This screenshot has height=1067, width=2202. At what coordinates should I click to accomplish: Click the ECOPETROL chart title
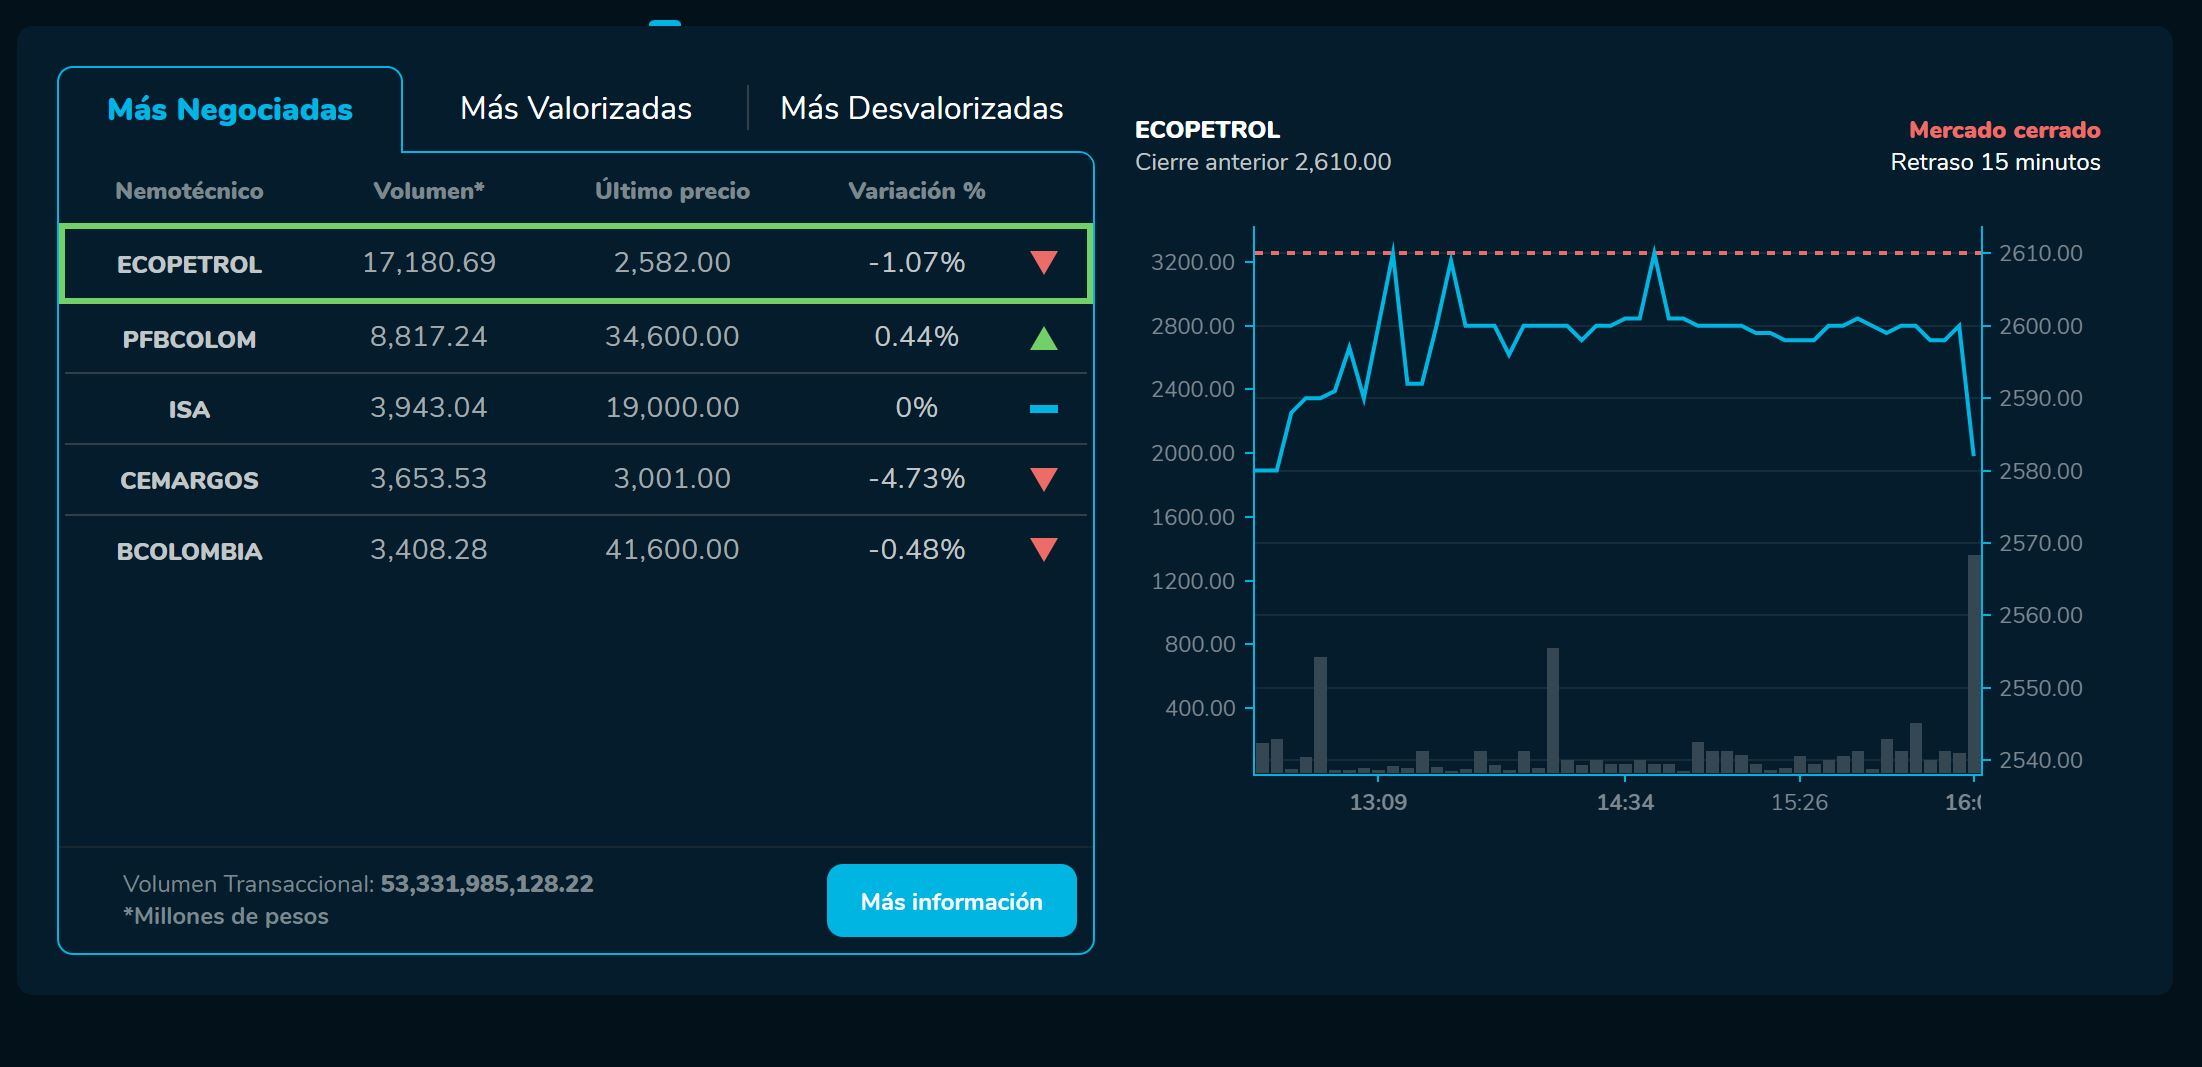[x=1207, y=130]
